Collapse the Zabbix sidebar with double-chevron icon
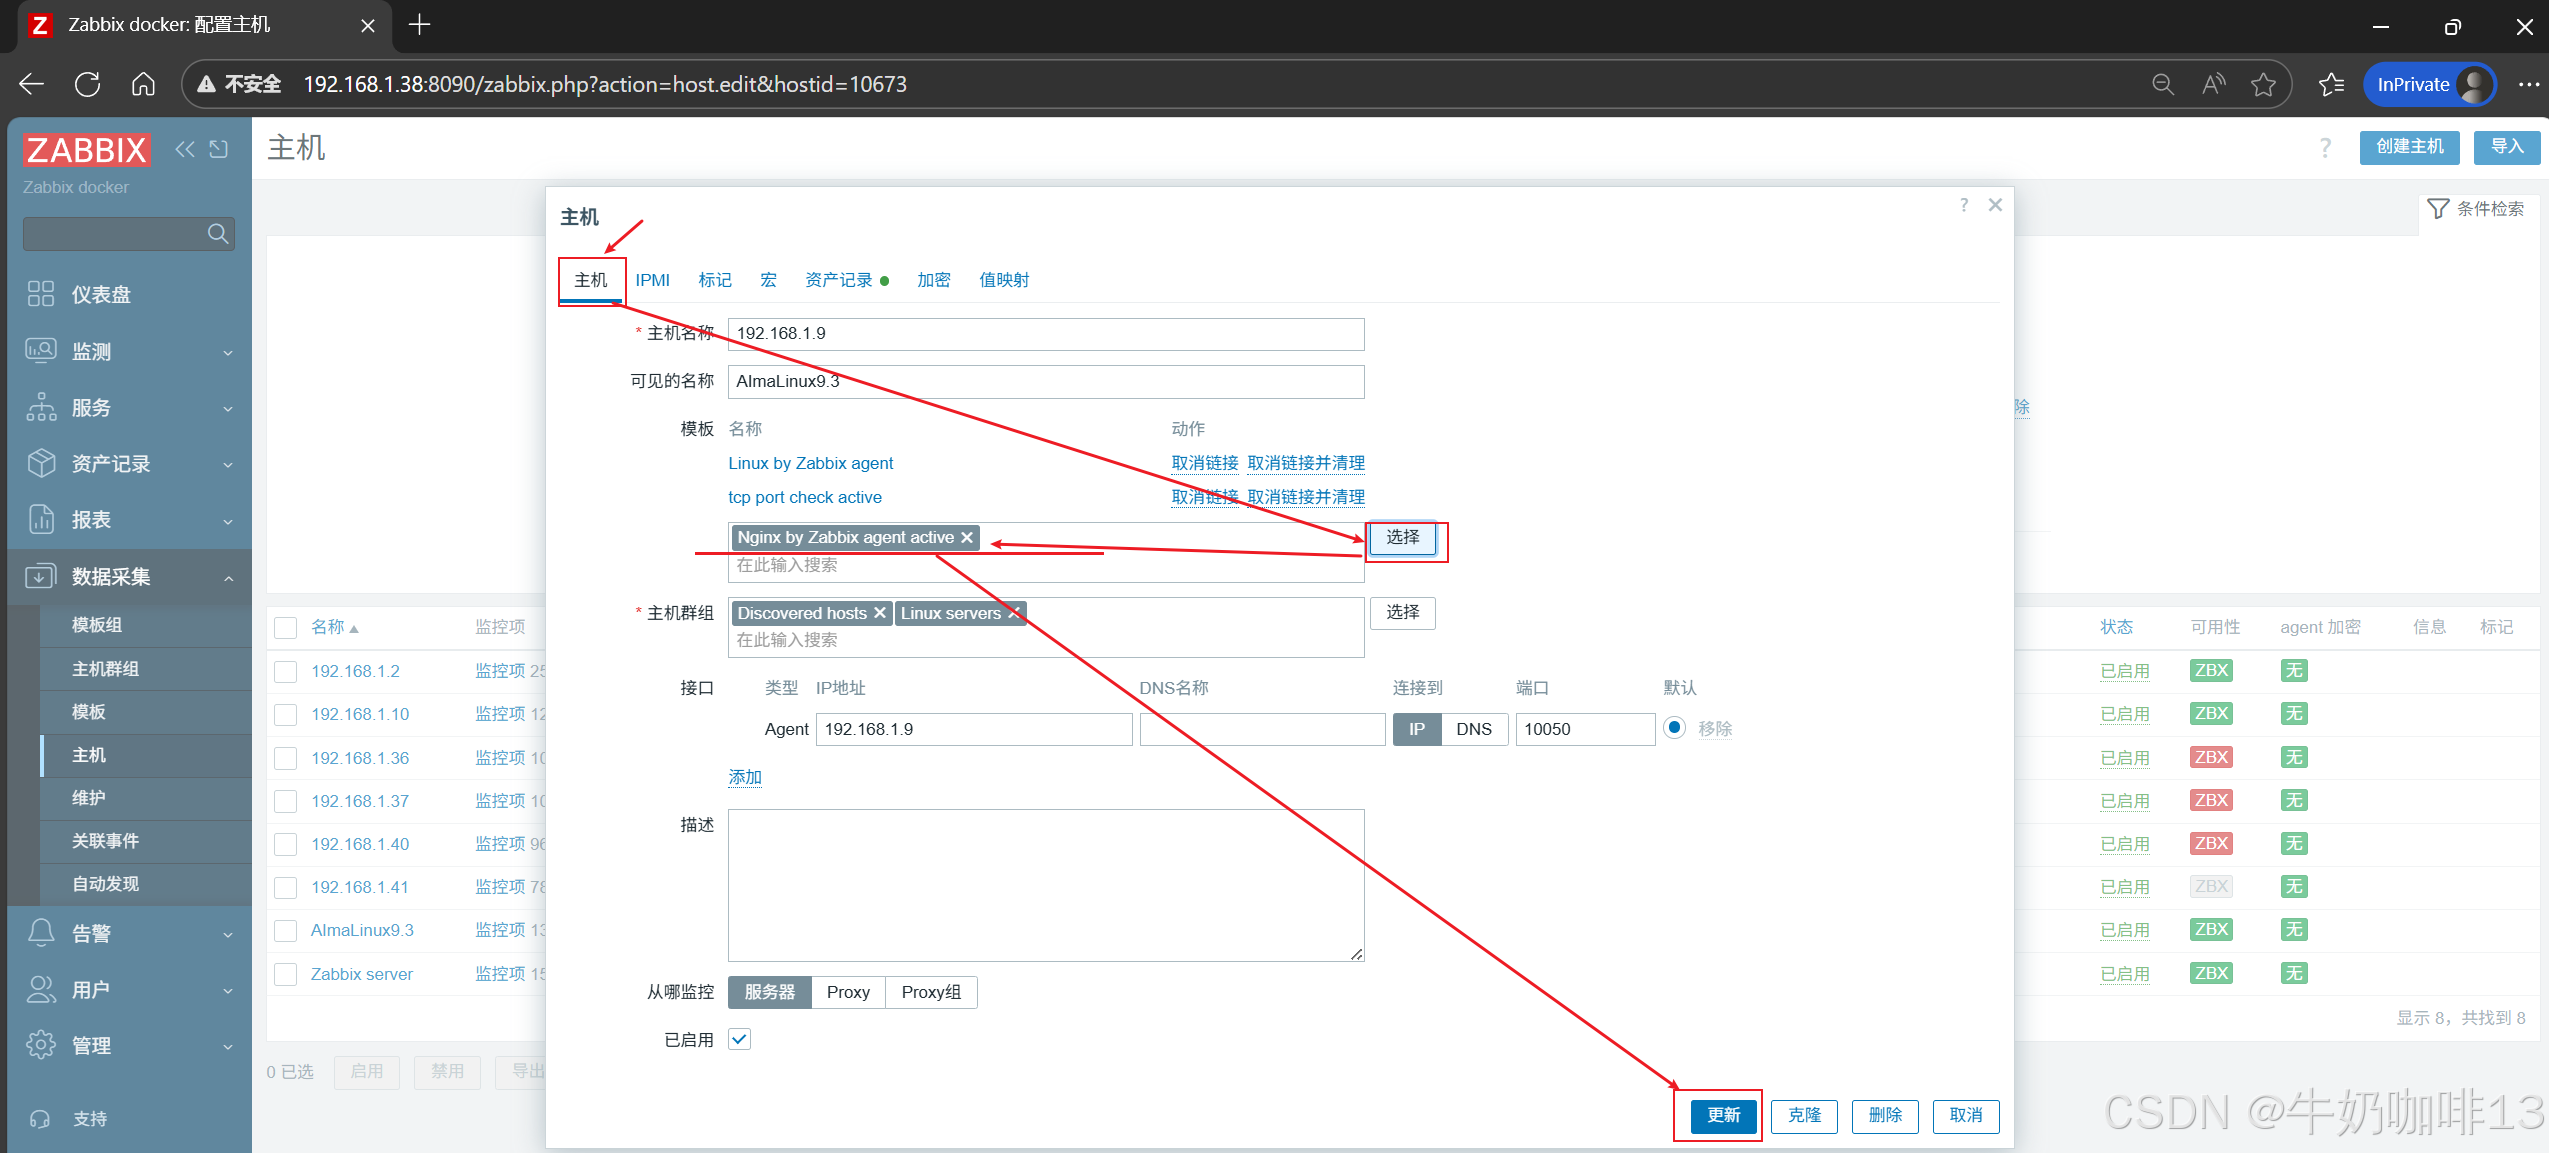The width and height of the screenshot is (2549, 1153). tap(185, 149)
